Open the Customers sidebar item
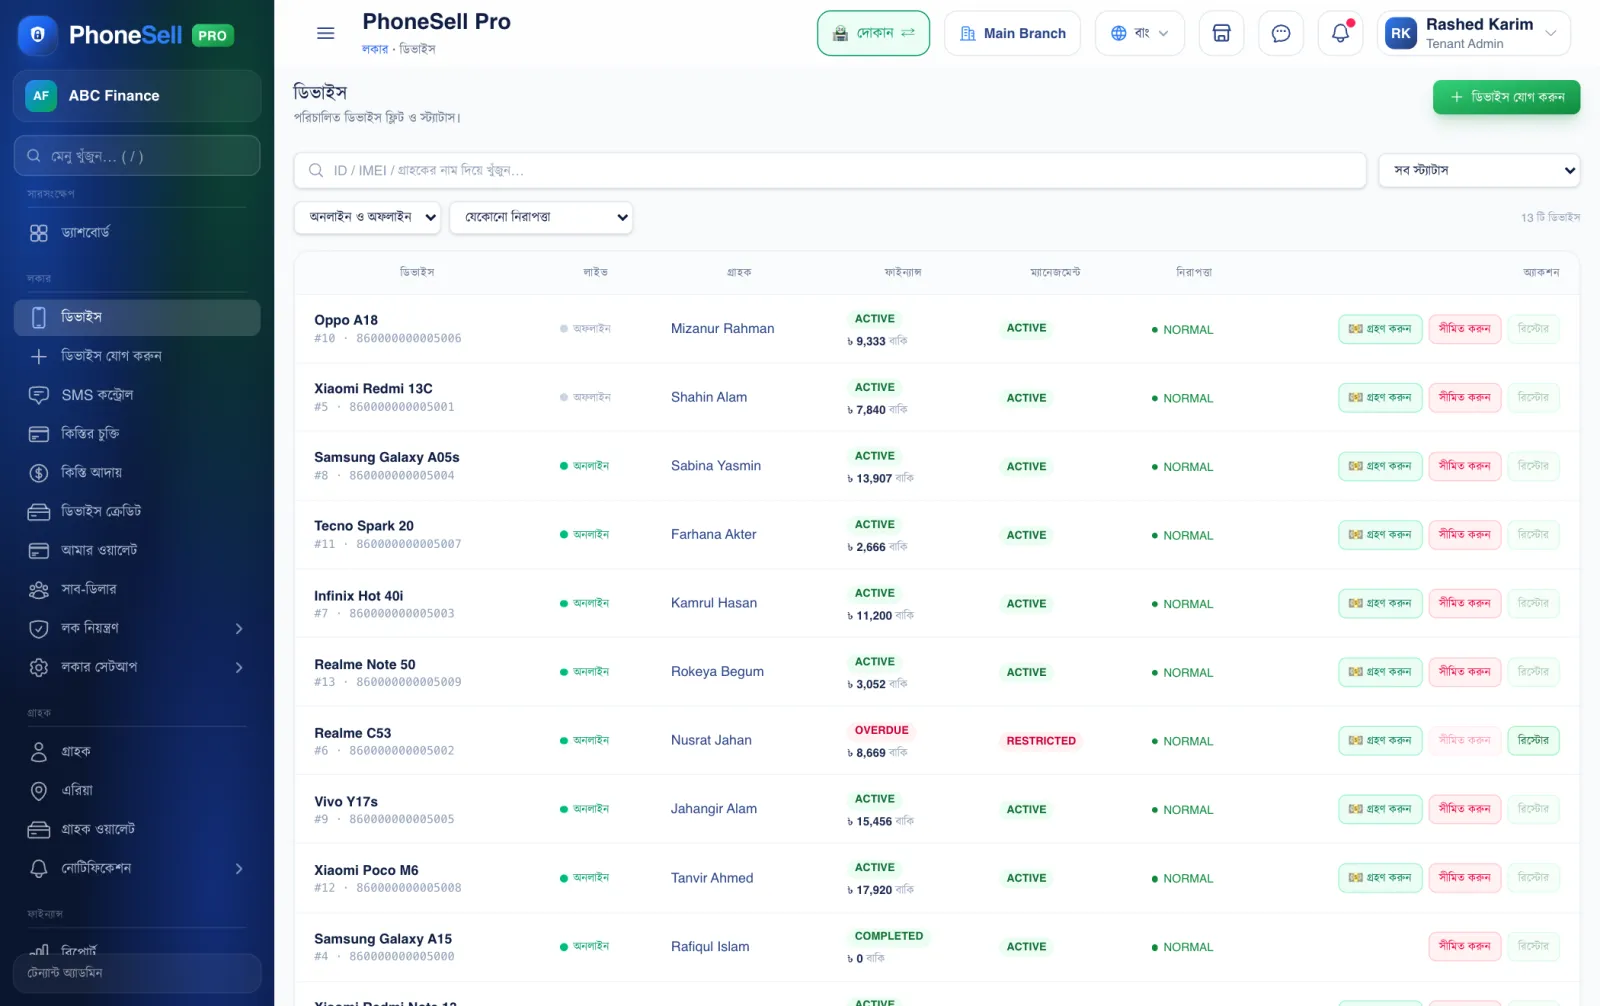Image resolution: width=1600 pixels, height=1006 pixels. (x=137, y=751)
